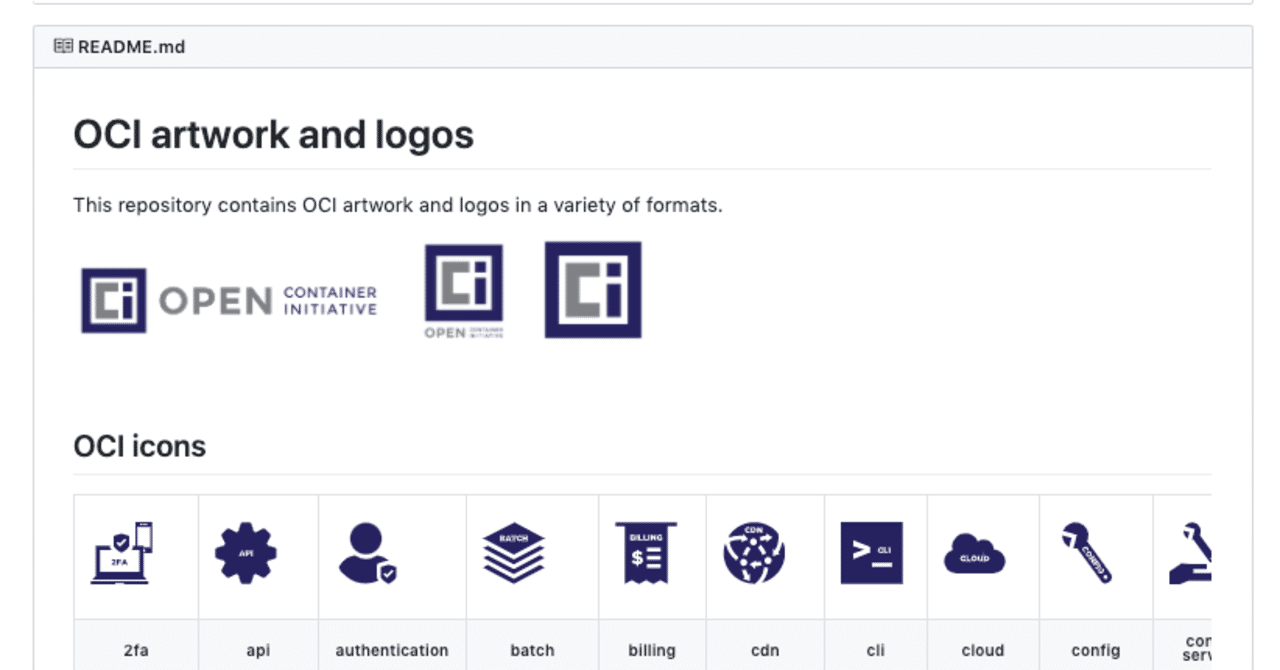The image size is (1280, 670).
Task: Open the horizontal Open Container Initiative logo
Action: (229, 300)
